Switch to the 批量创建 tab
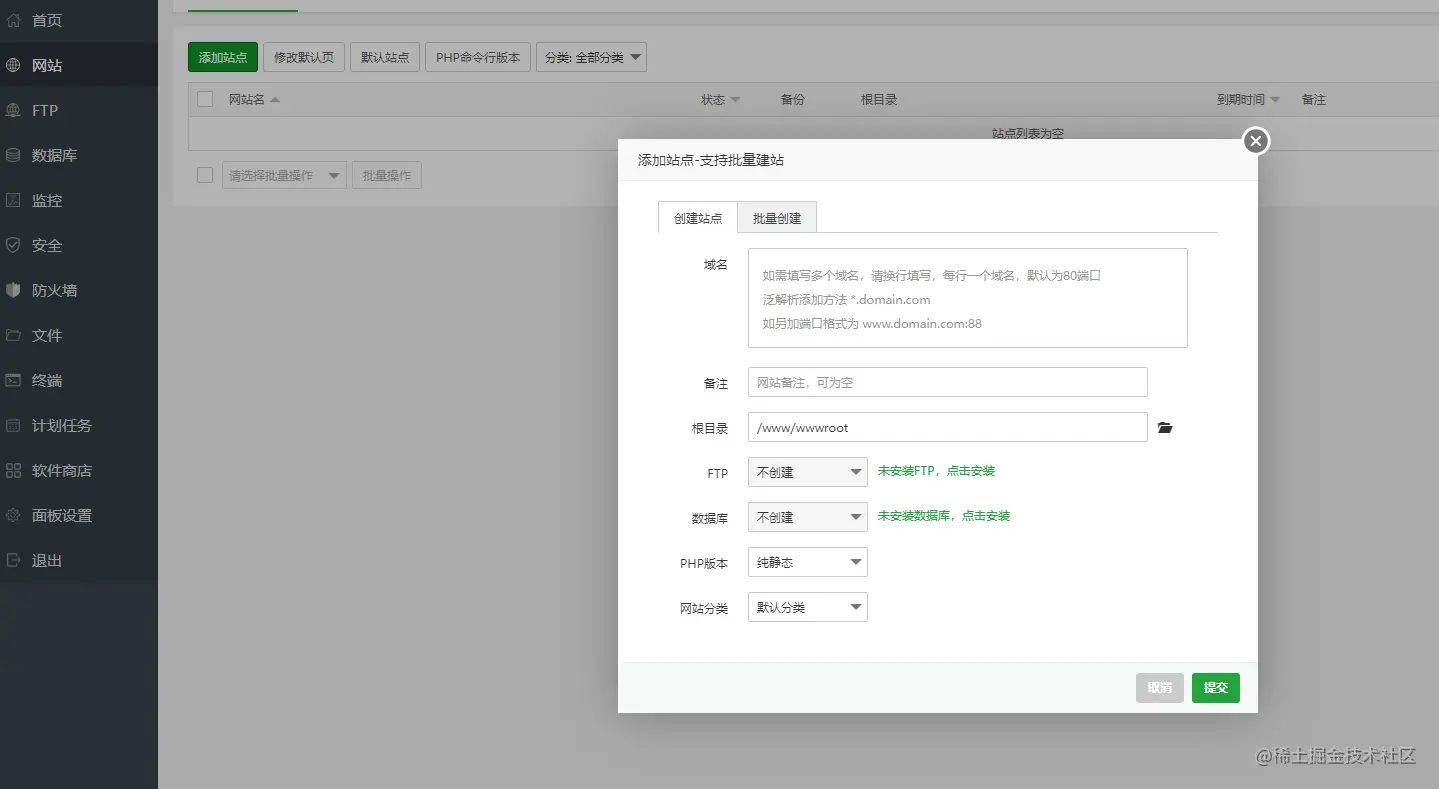 point(777,218)
